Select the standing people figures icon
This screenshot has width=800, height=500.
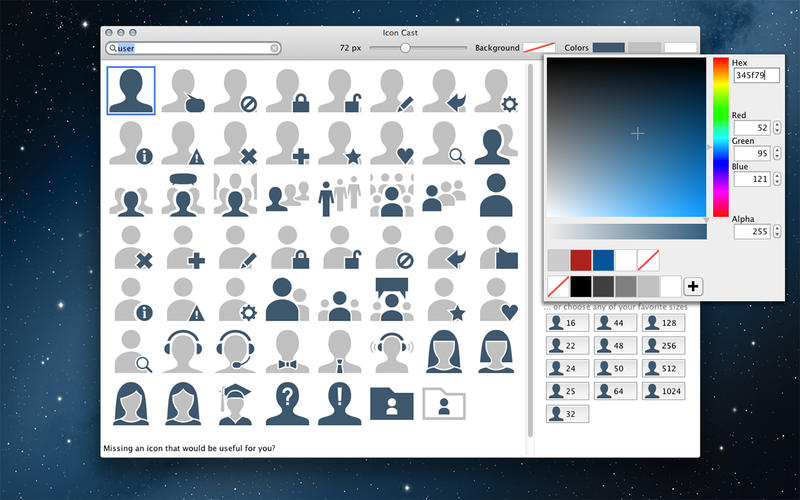pyautogui.click(x=340, y=195)
